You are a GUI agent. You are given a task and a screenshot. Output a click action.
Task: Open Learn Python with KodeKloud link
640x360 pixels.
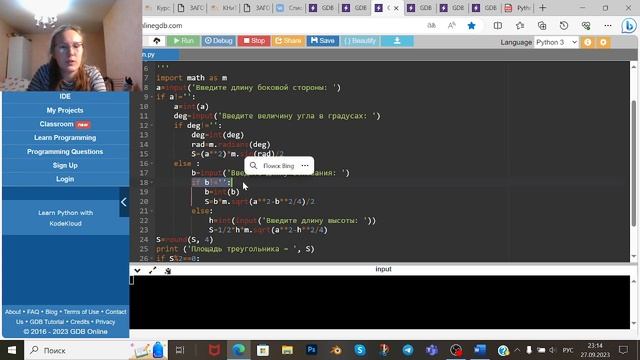point(65,218)
